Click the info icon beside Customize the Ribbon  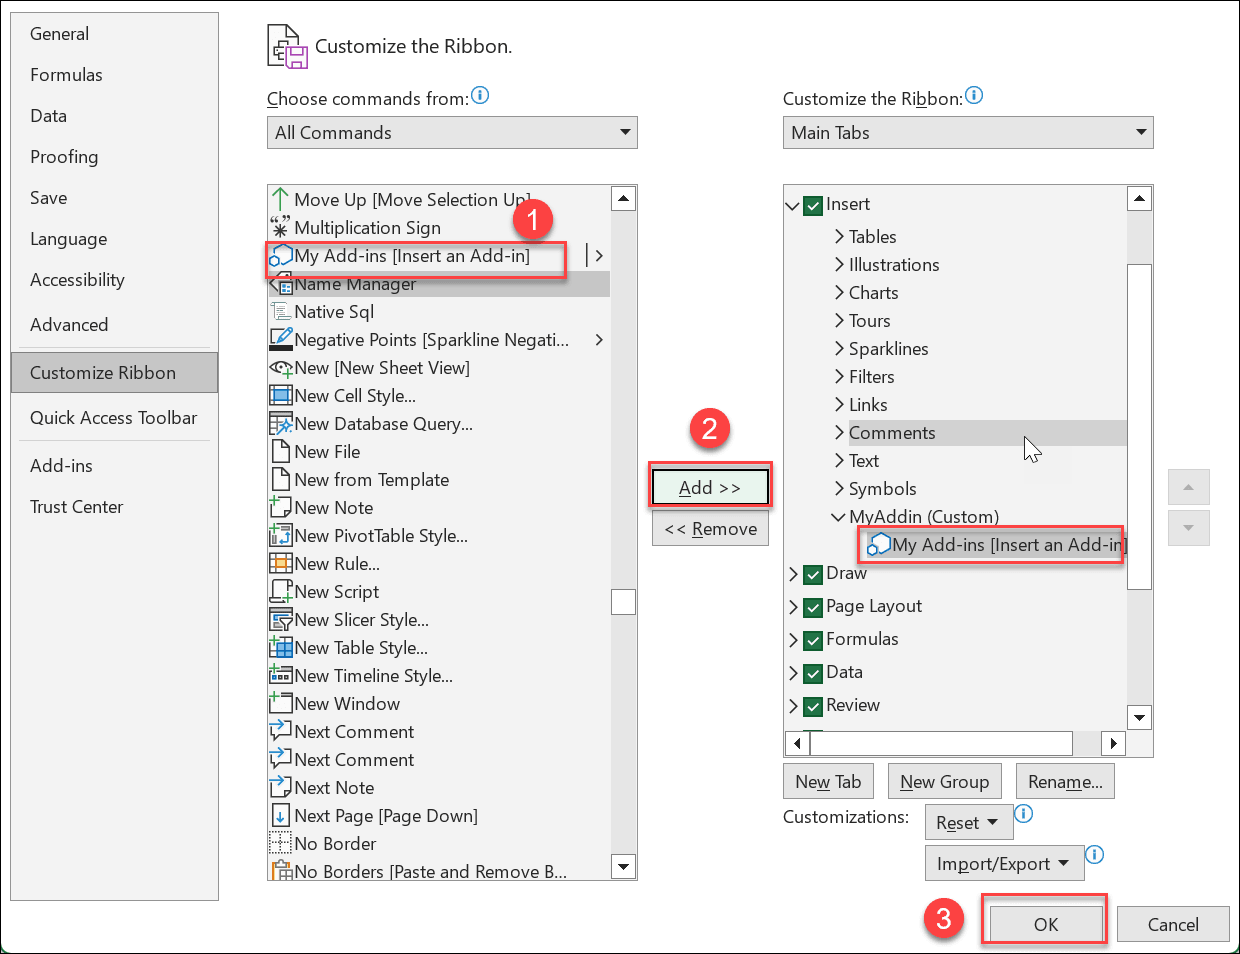(x=974, y=95)
